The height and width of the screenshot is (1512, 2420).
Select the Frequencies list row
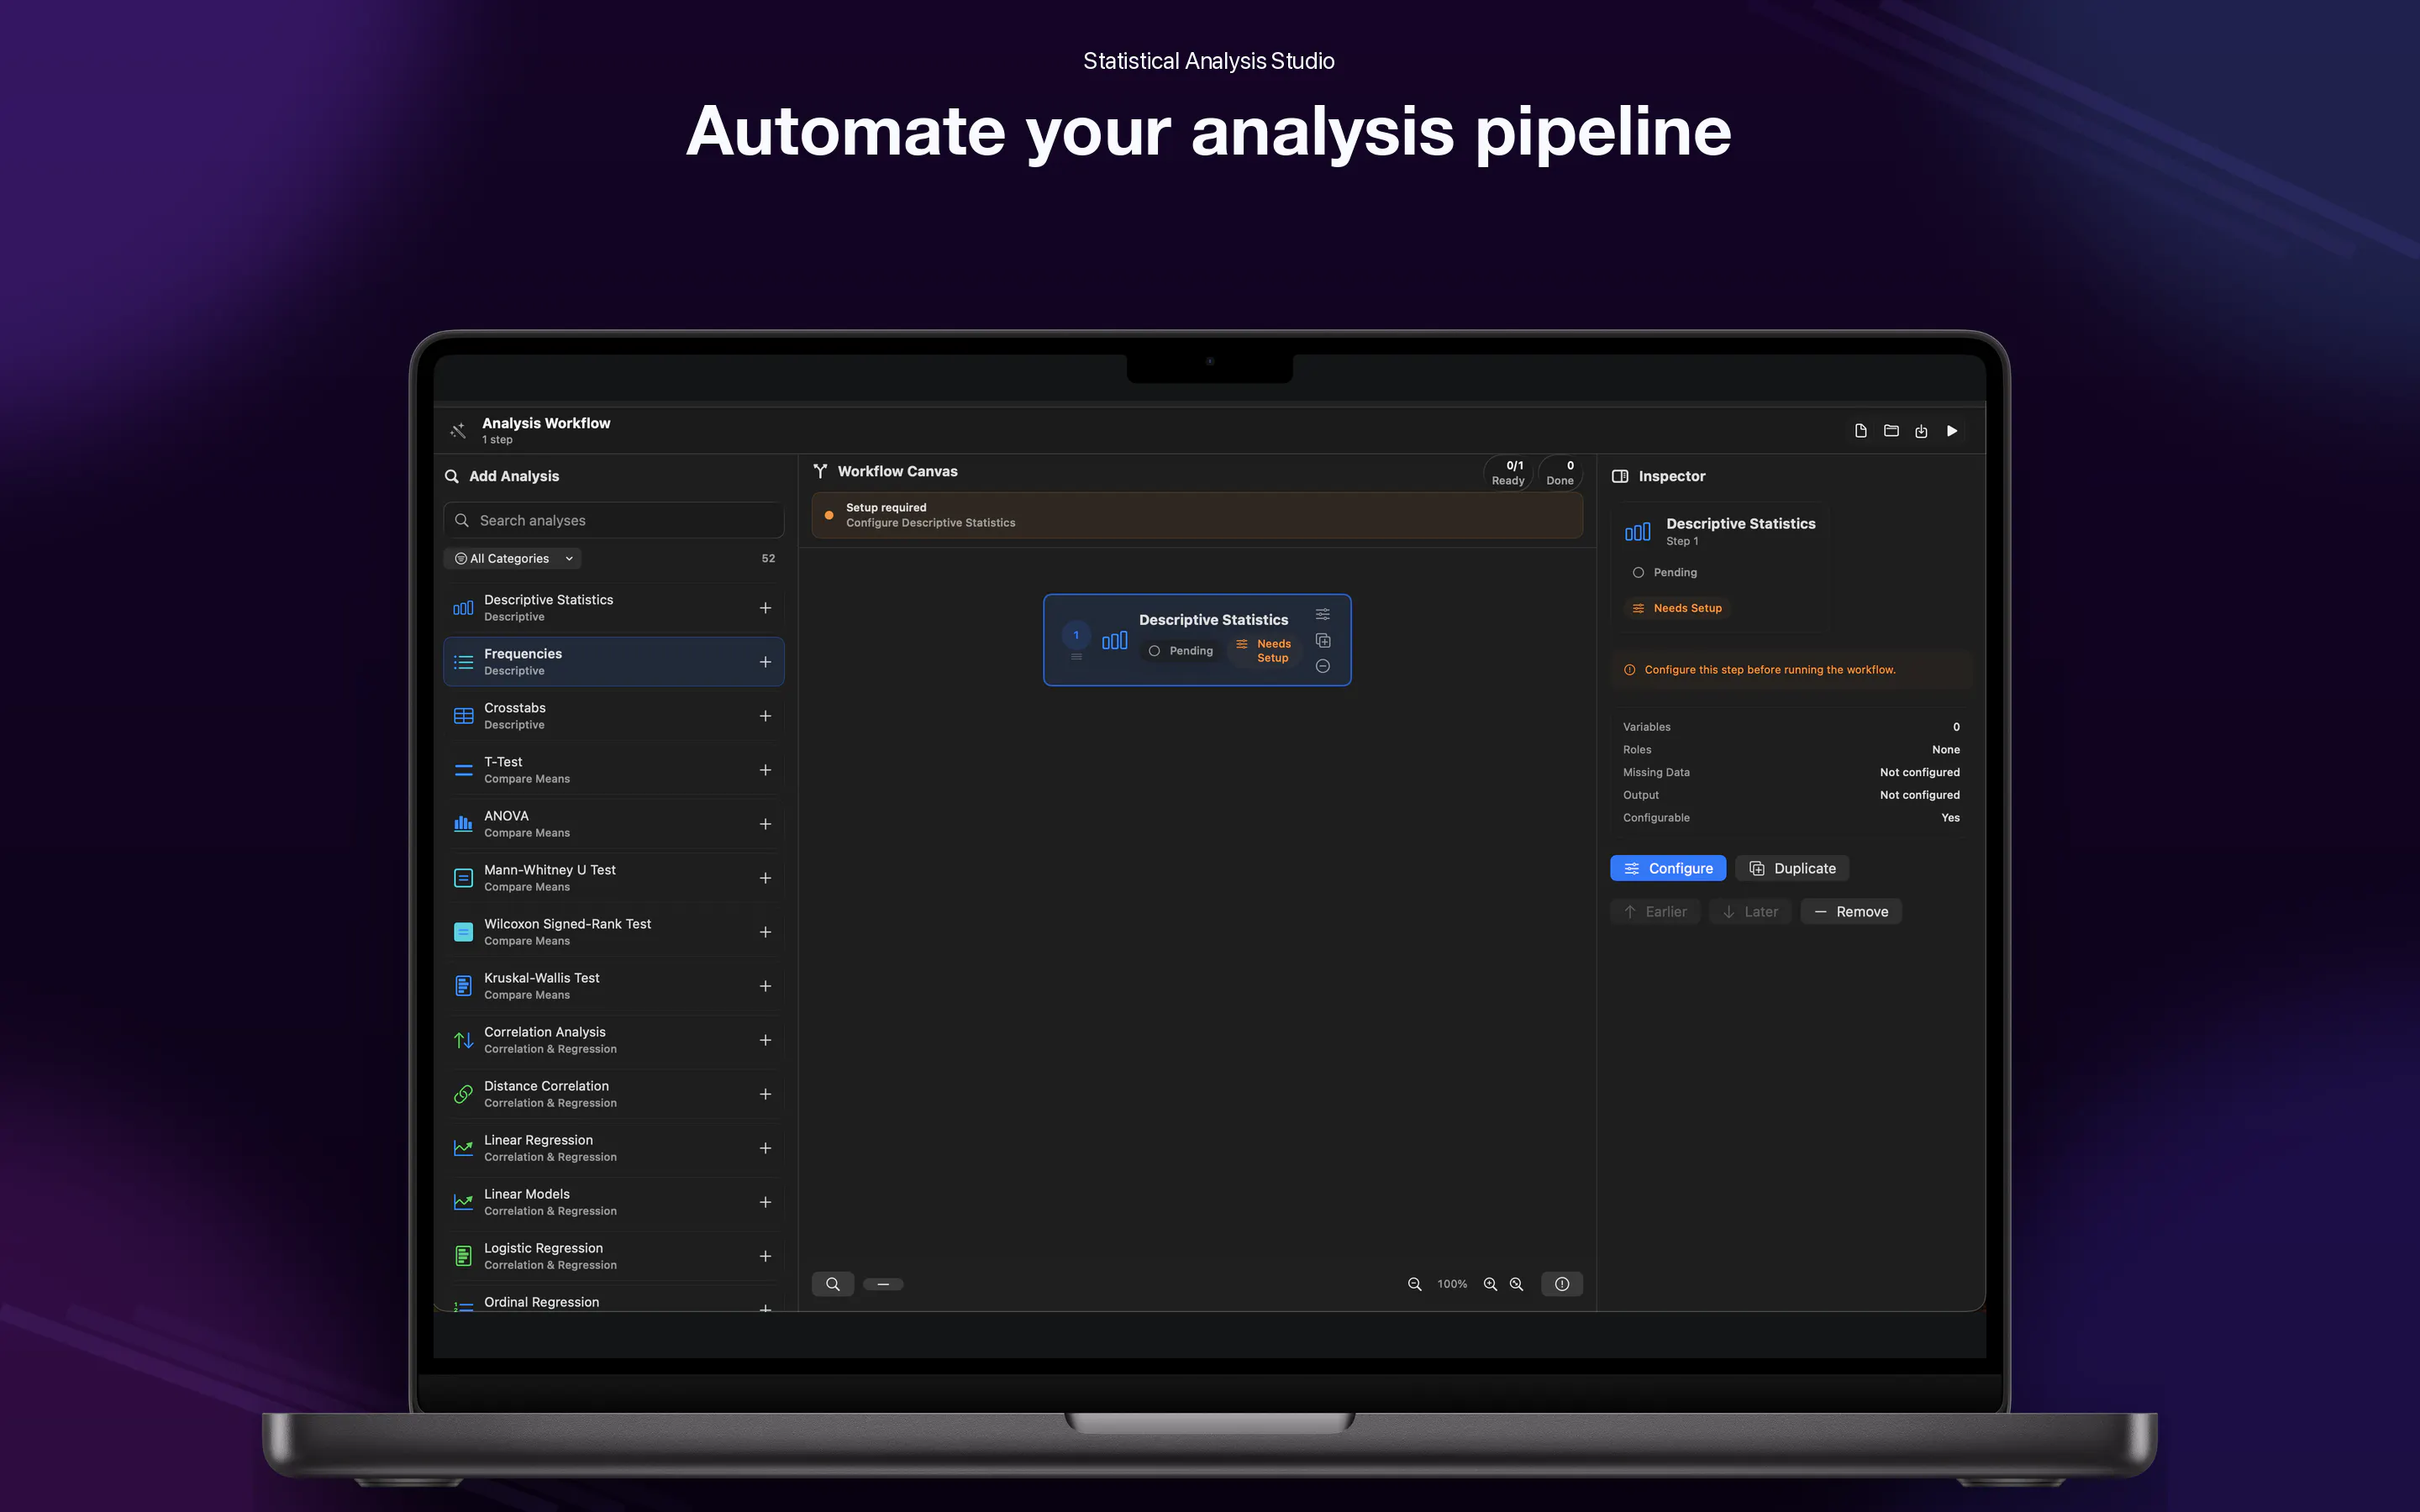(x=613, y=662)
